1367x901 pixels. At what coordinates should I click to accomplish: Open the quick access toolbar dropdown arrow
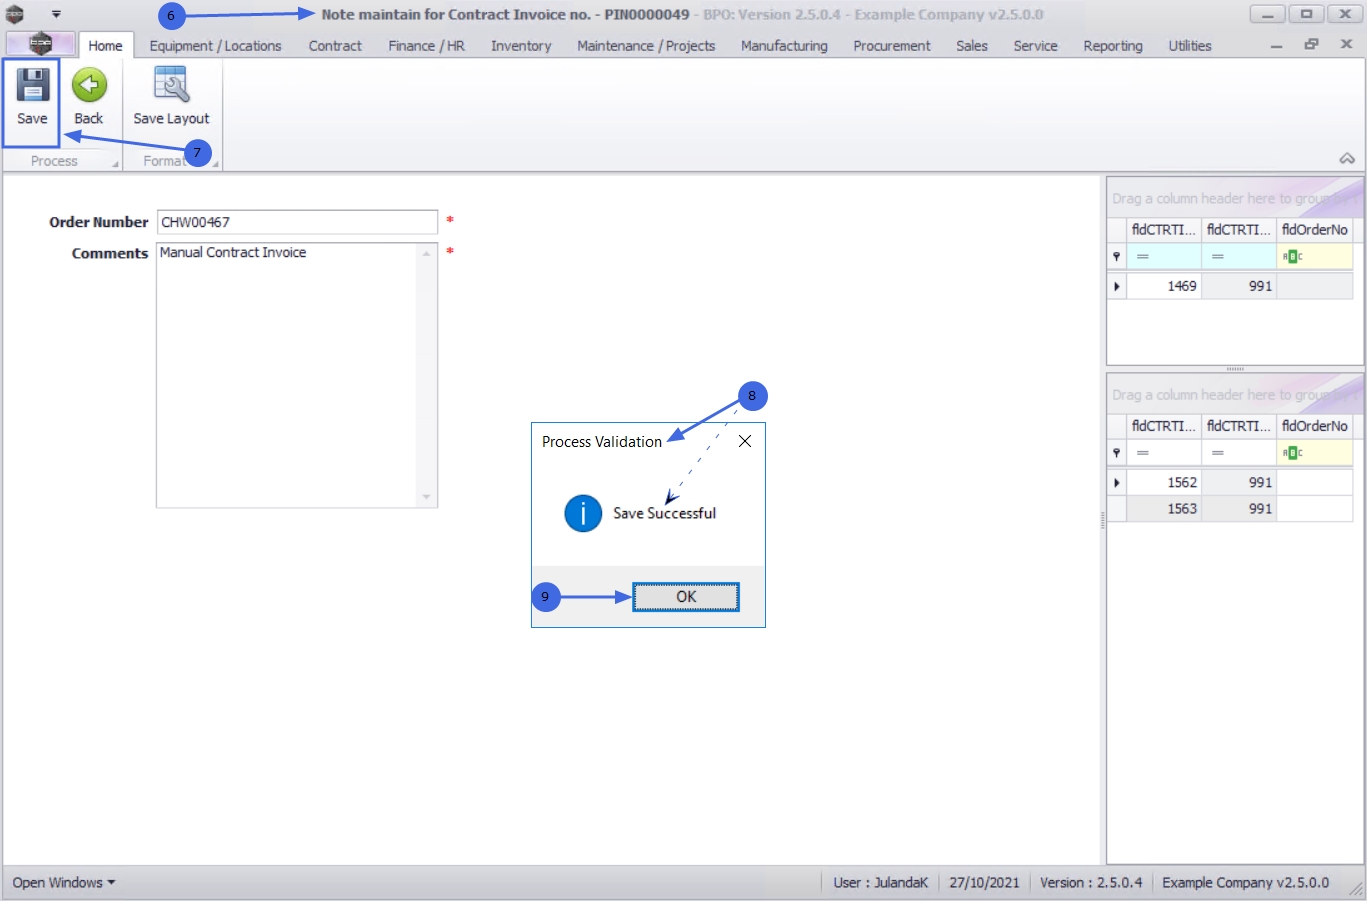click(x=56, y=14)
